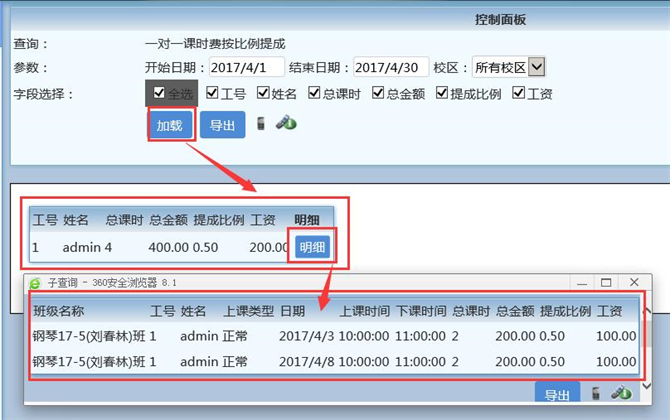The width and height of the screenshot is (670, 420).
Task: Click admin name in summary table
Action: point(82,247)
